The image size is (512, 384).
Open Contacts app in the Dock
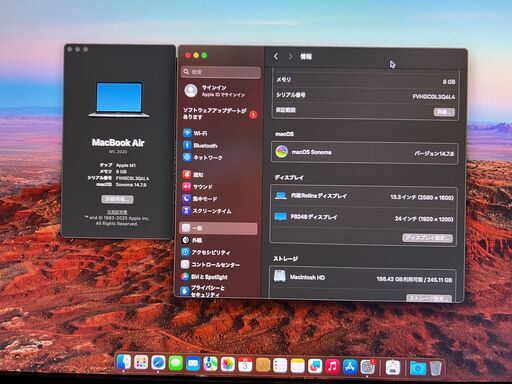click(263, 365)
